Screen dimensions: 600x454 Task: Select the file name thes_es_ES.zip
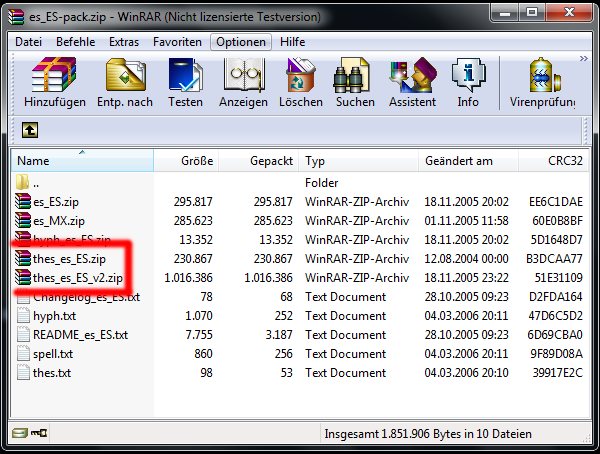click(x=69, y=259)
